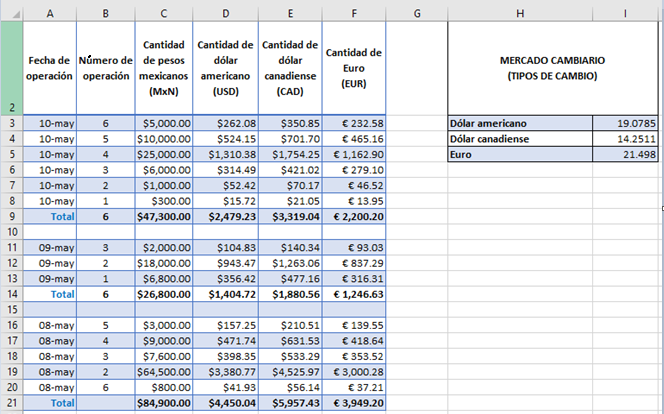Select the € 279.10 cell
The image size is (664, 414).
coord(354,170)
